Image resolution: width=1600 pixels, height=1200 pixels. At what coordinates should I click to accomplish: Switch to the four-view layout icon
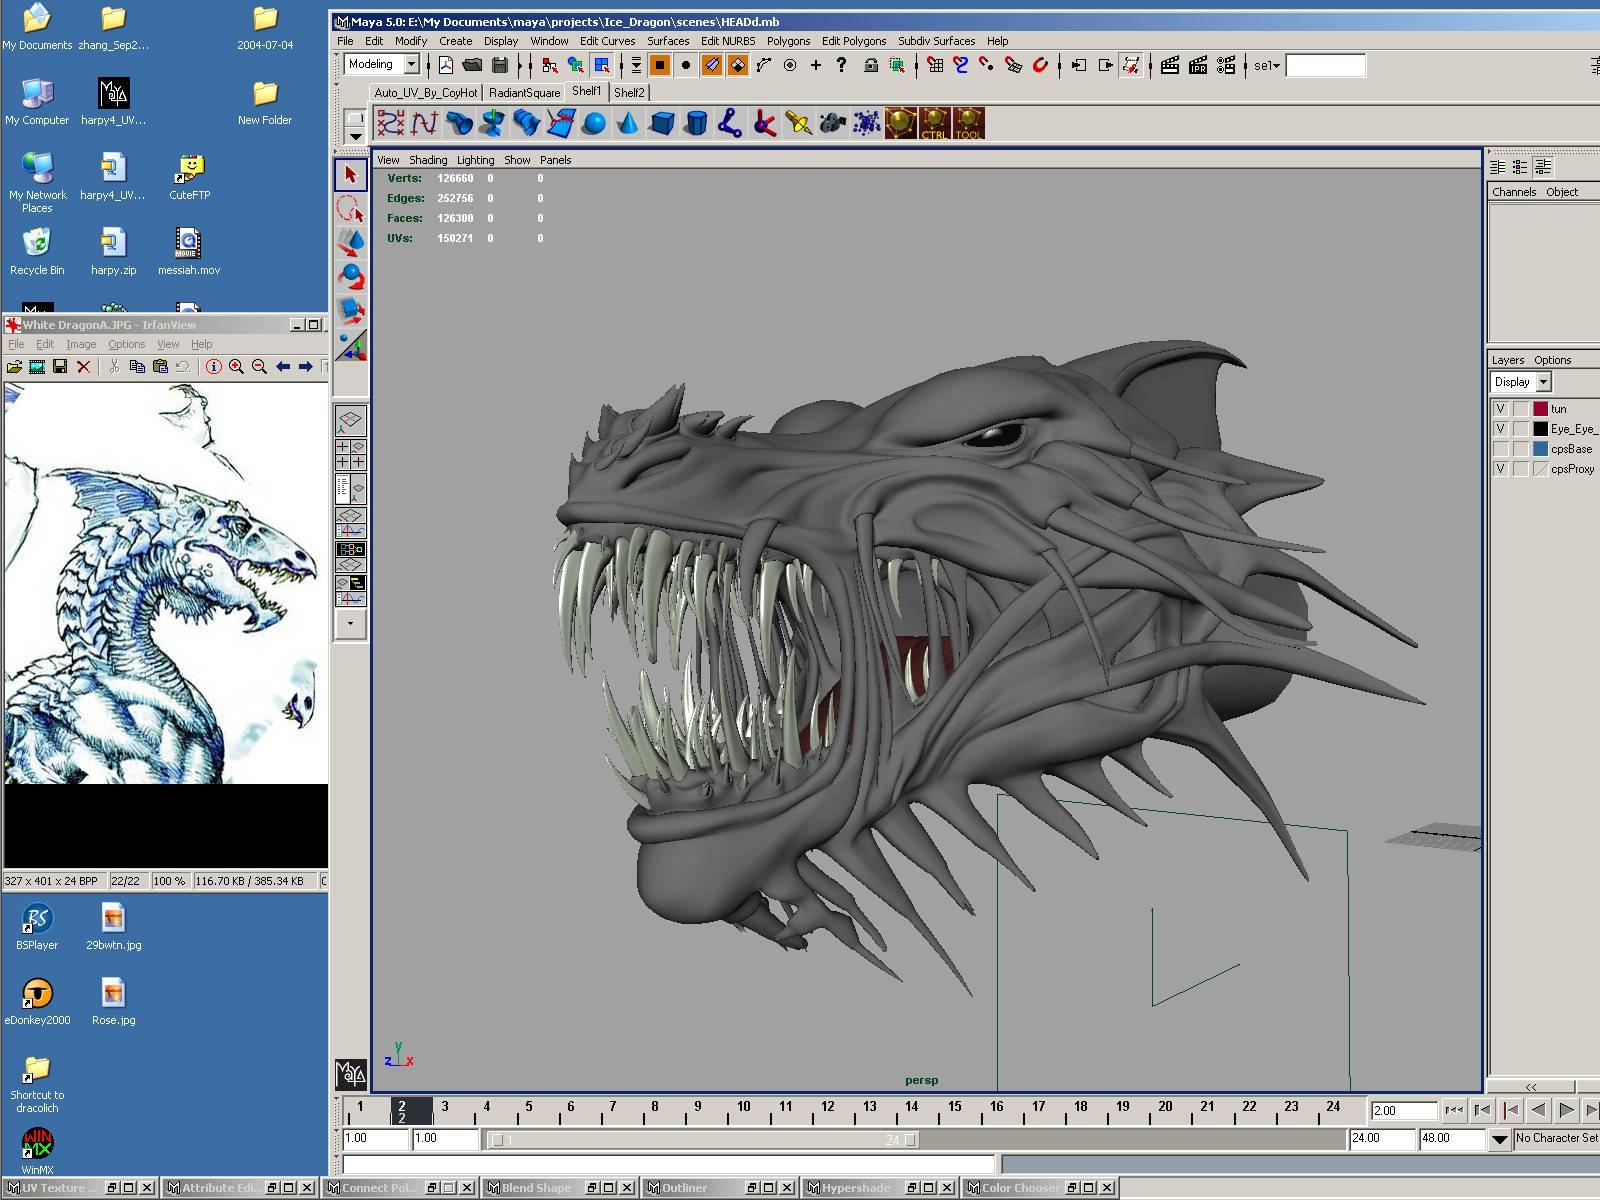point(350,454)
